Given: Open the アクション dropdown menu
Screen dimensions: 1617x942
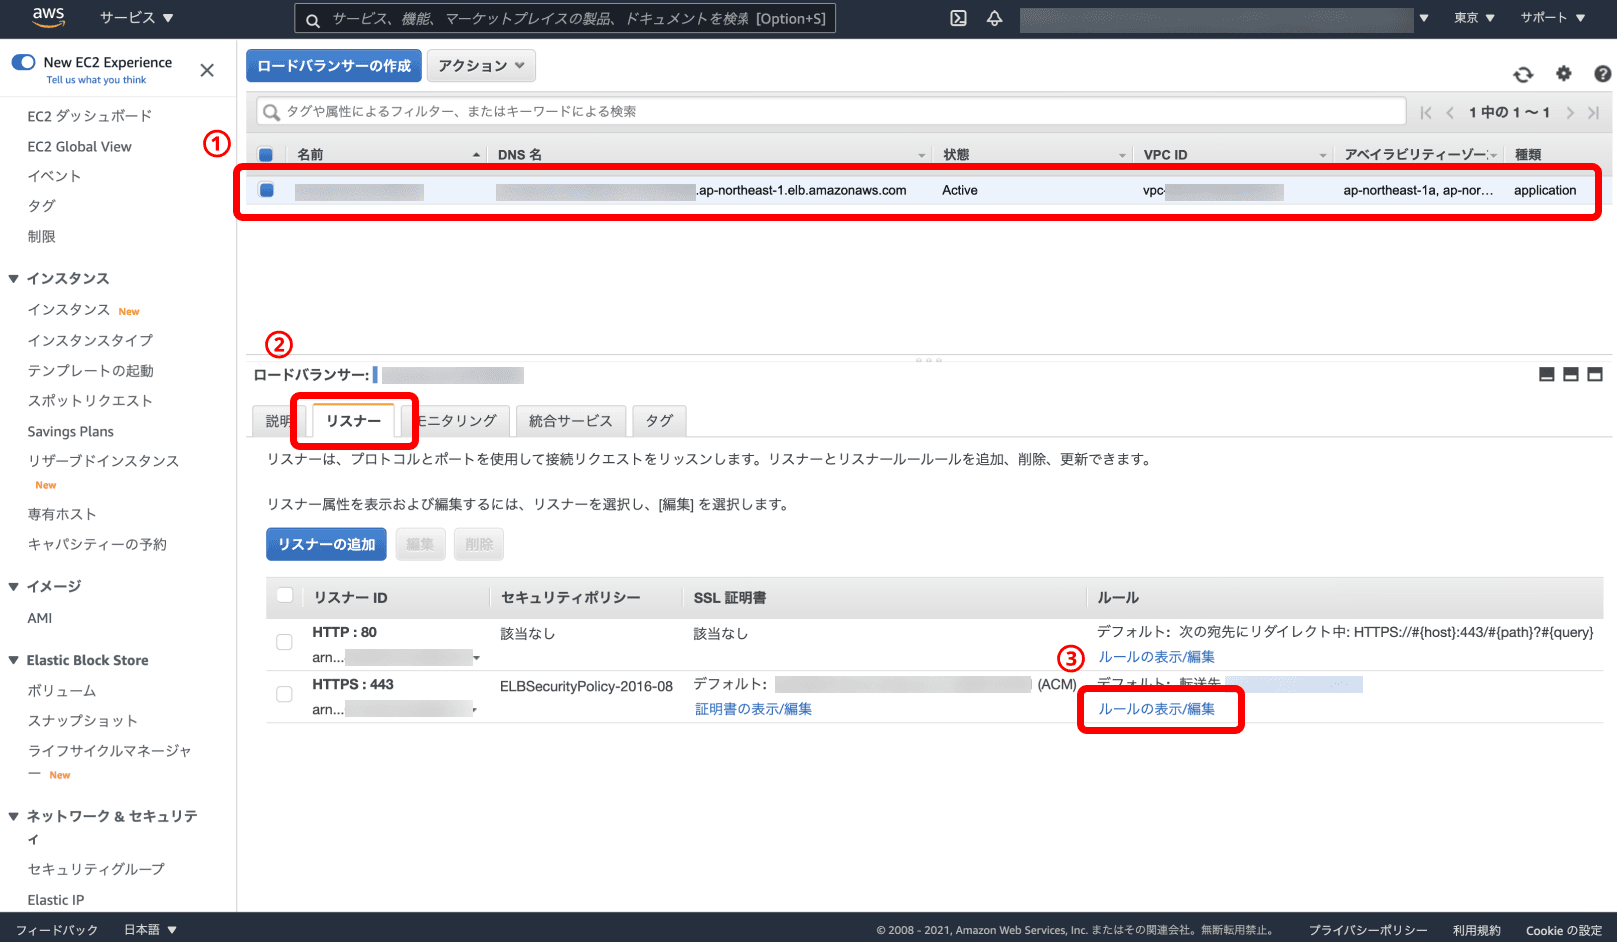Looking at the screenshot, I should [x=481, y=66].
